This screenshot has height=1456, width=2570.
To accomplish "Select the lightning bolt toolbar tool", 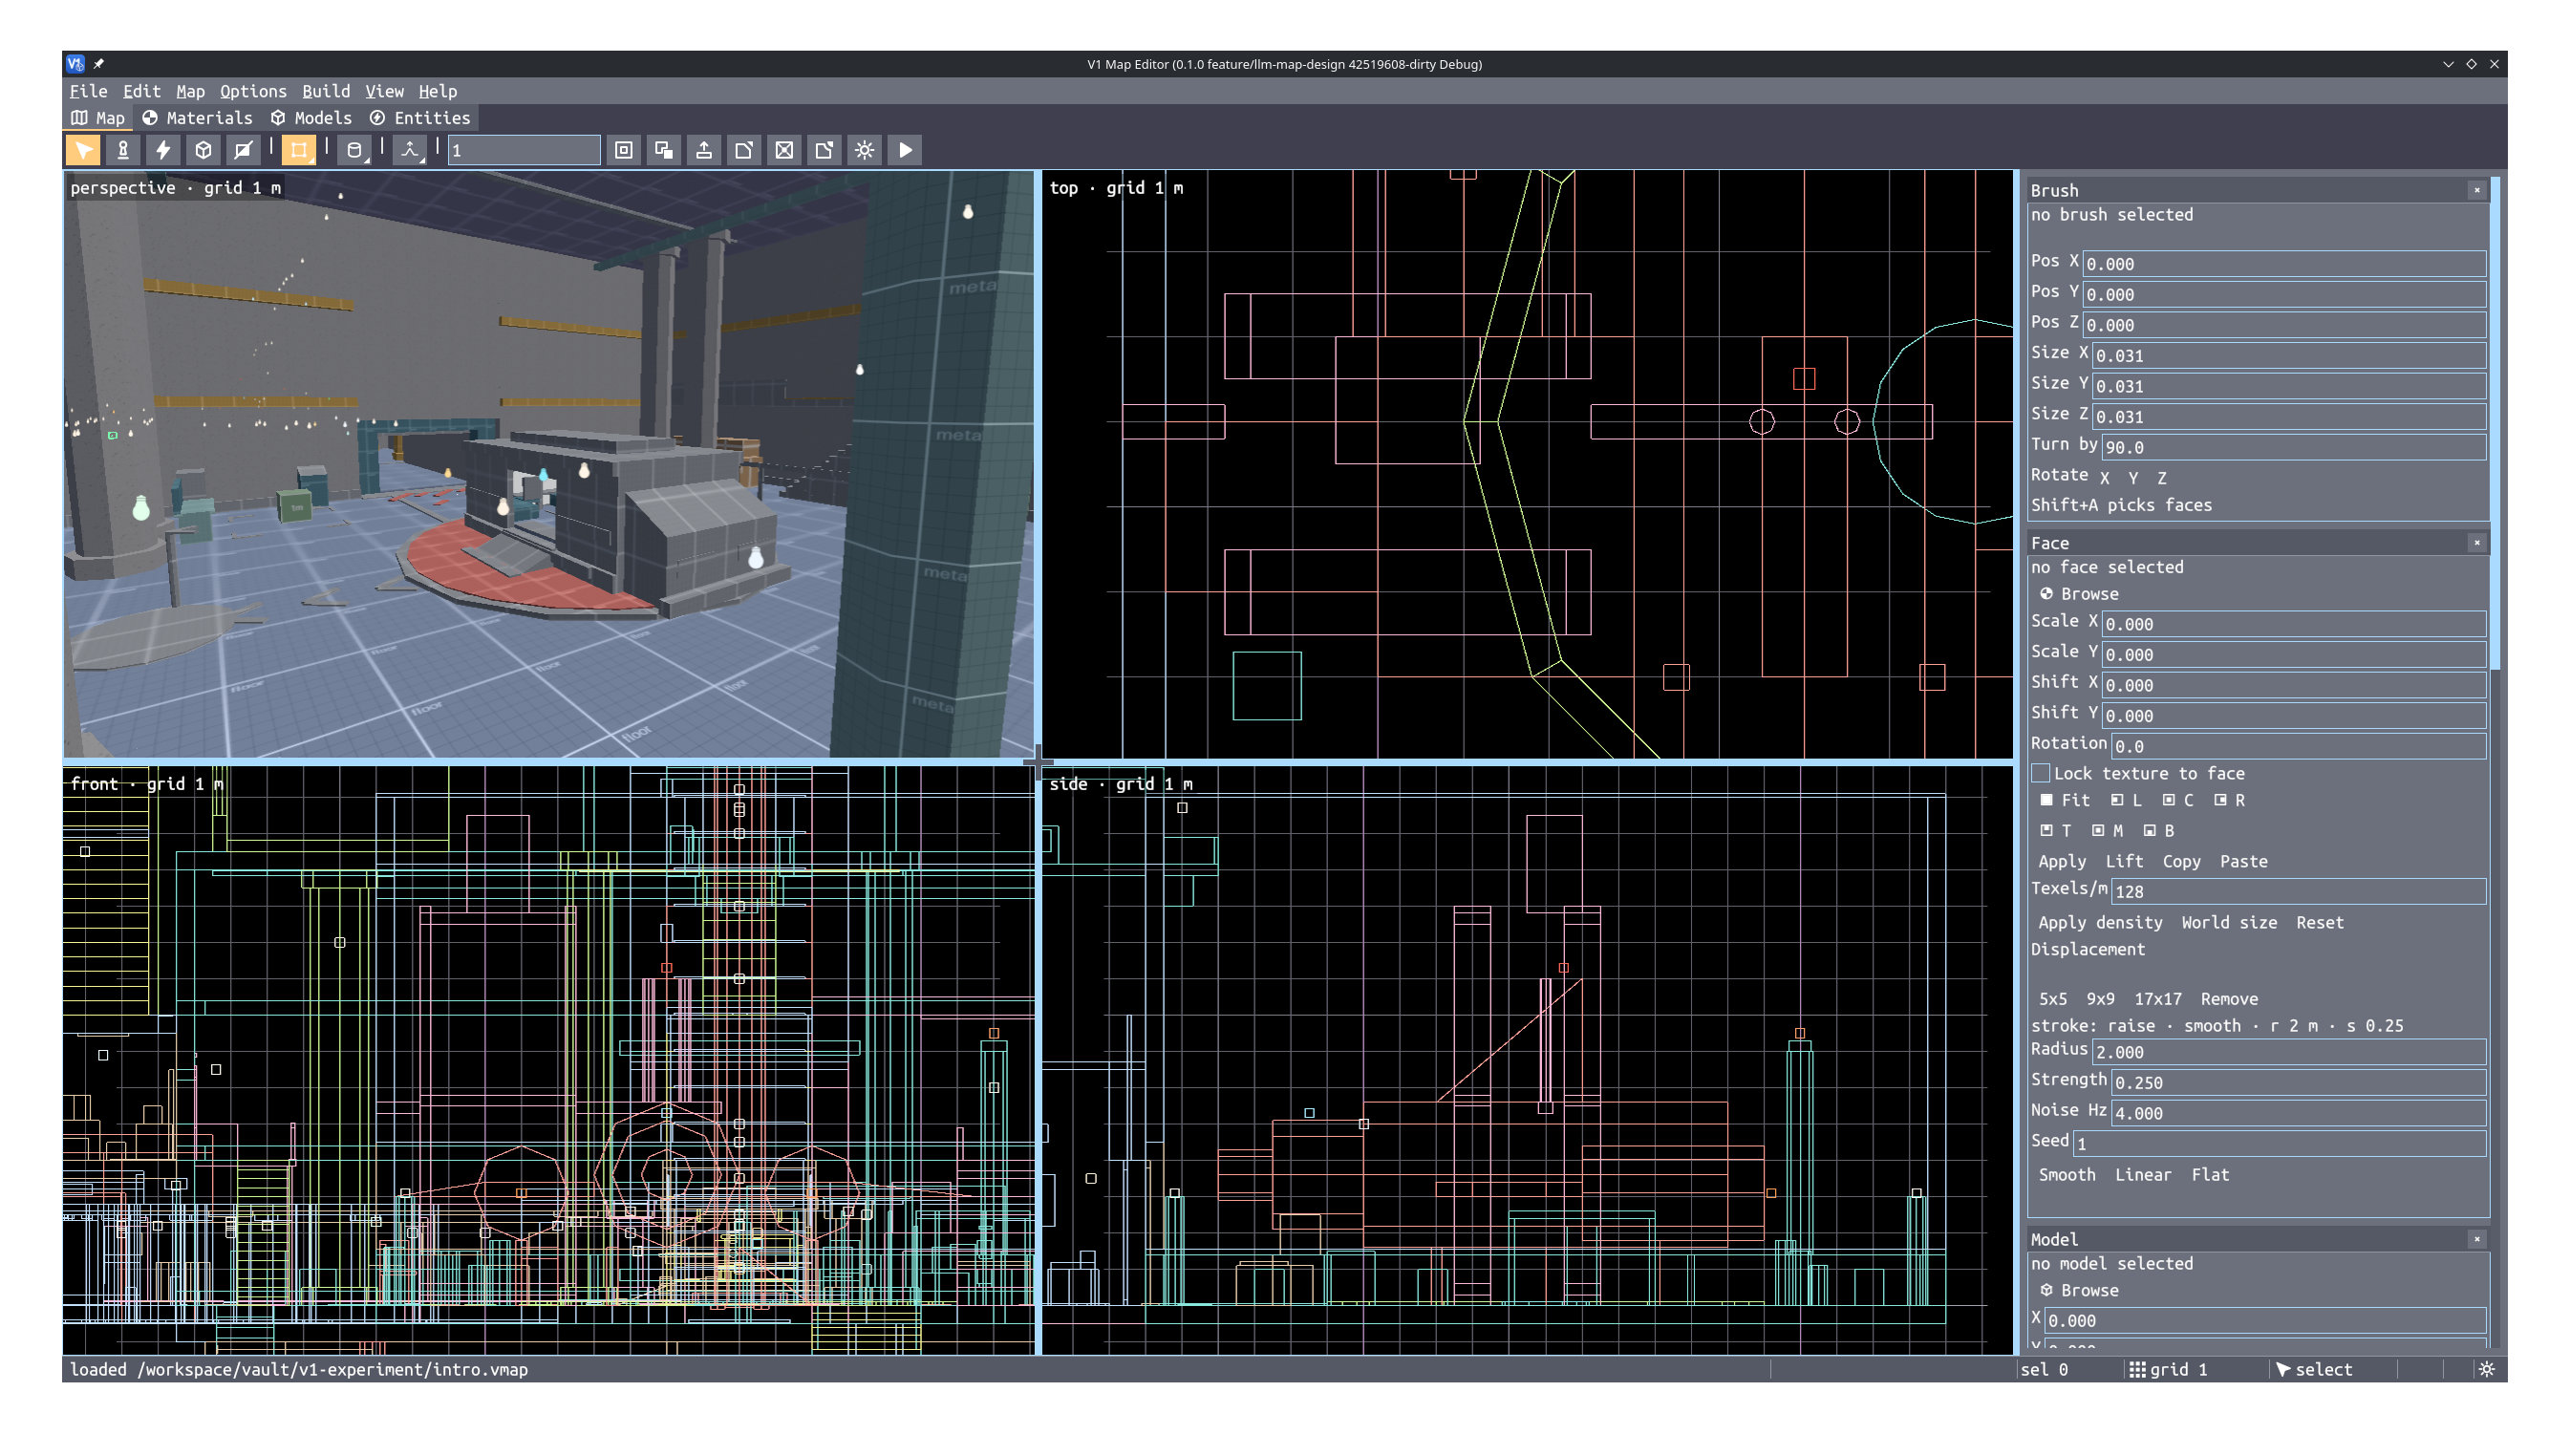I will (163, 150).
